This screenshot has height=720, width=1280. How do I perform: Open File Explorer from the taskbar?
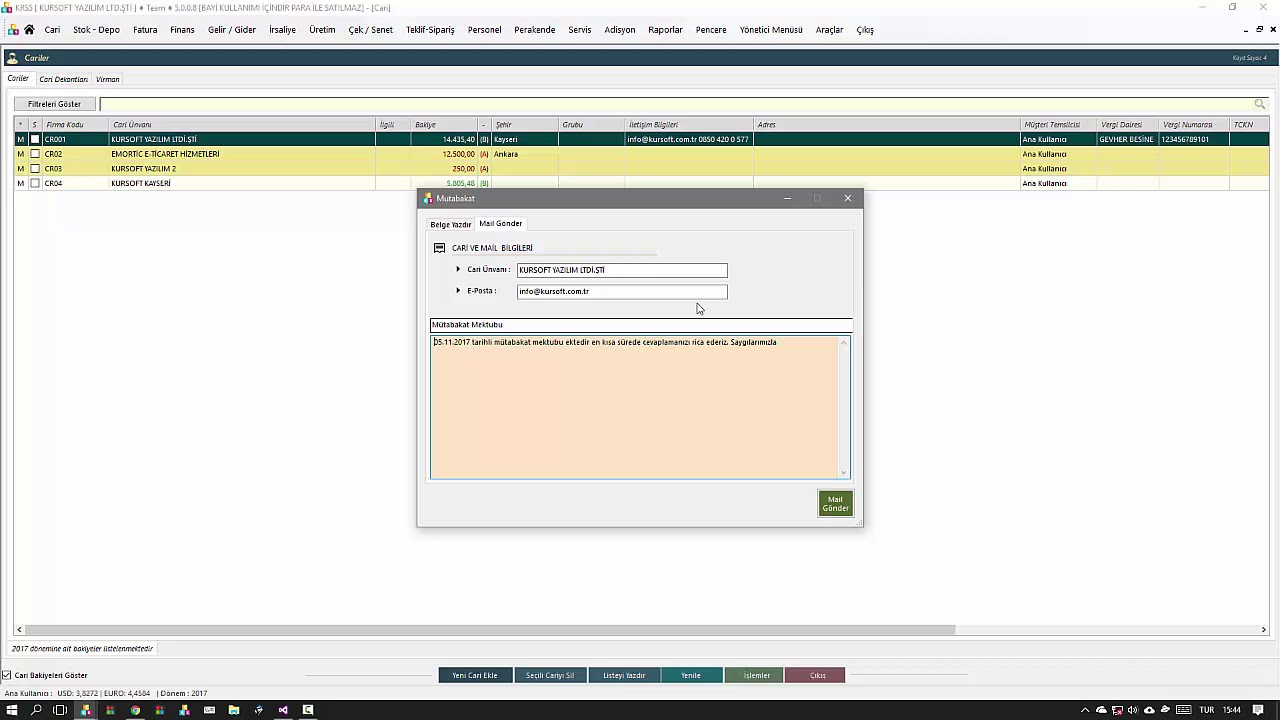click(x=234, y=710)
